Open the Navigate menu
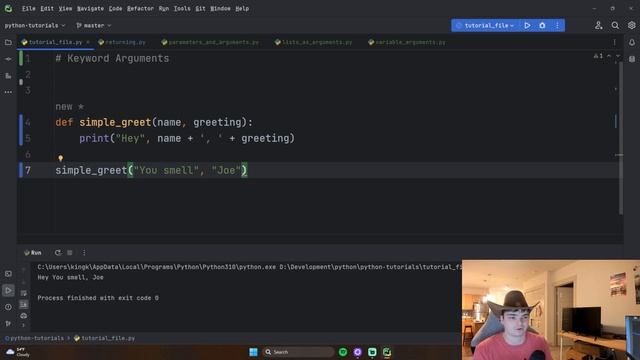This screenshot has width=640, height=360. 90,8
